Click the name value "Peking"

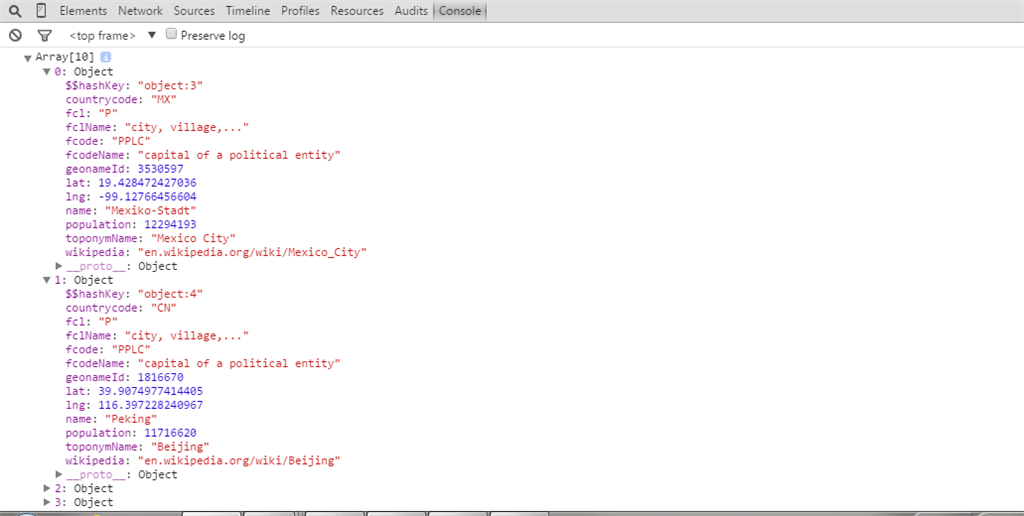pos(131,419)
